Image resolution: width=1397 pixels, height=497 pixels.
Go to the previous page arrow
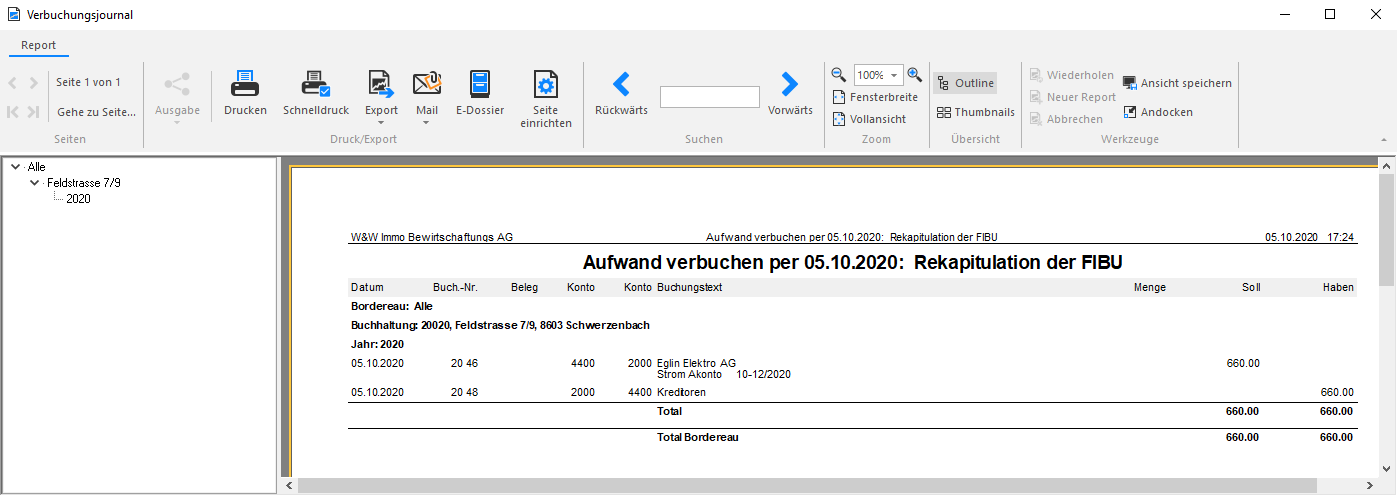coord(13,83)
